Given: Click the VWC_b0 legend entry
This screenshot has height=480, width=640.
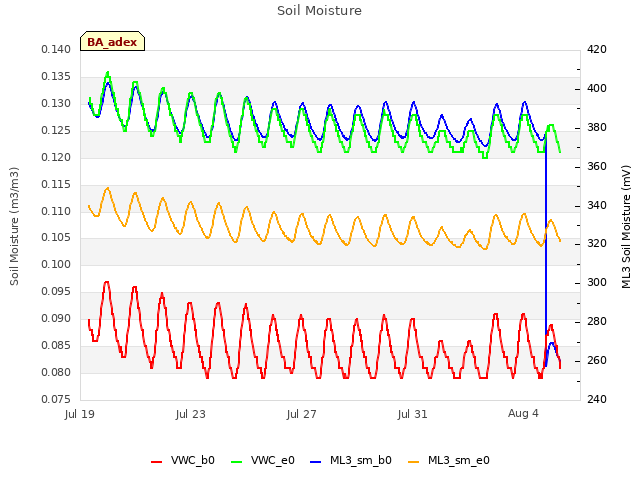Looking at the screenshot, I should tap(183, 460).
